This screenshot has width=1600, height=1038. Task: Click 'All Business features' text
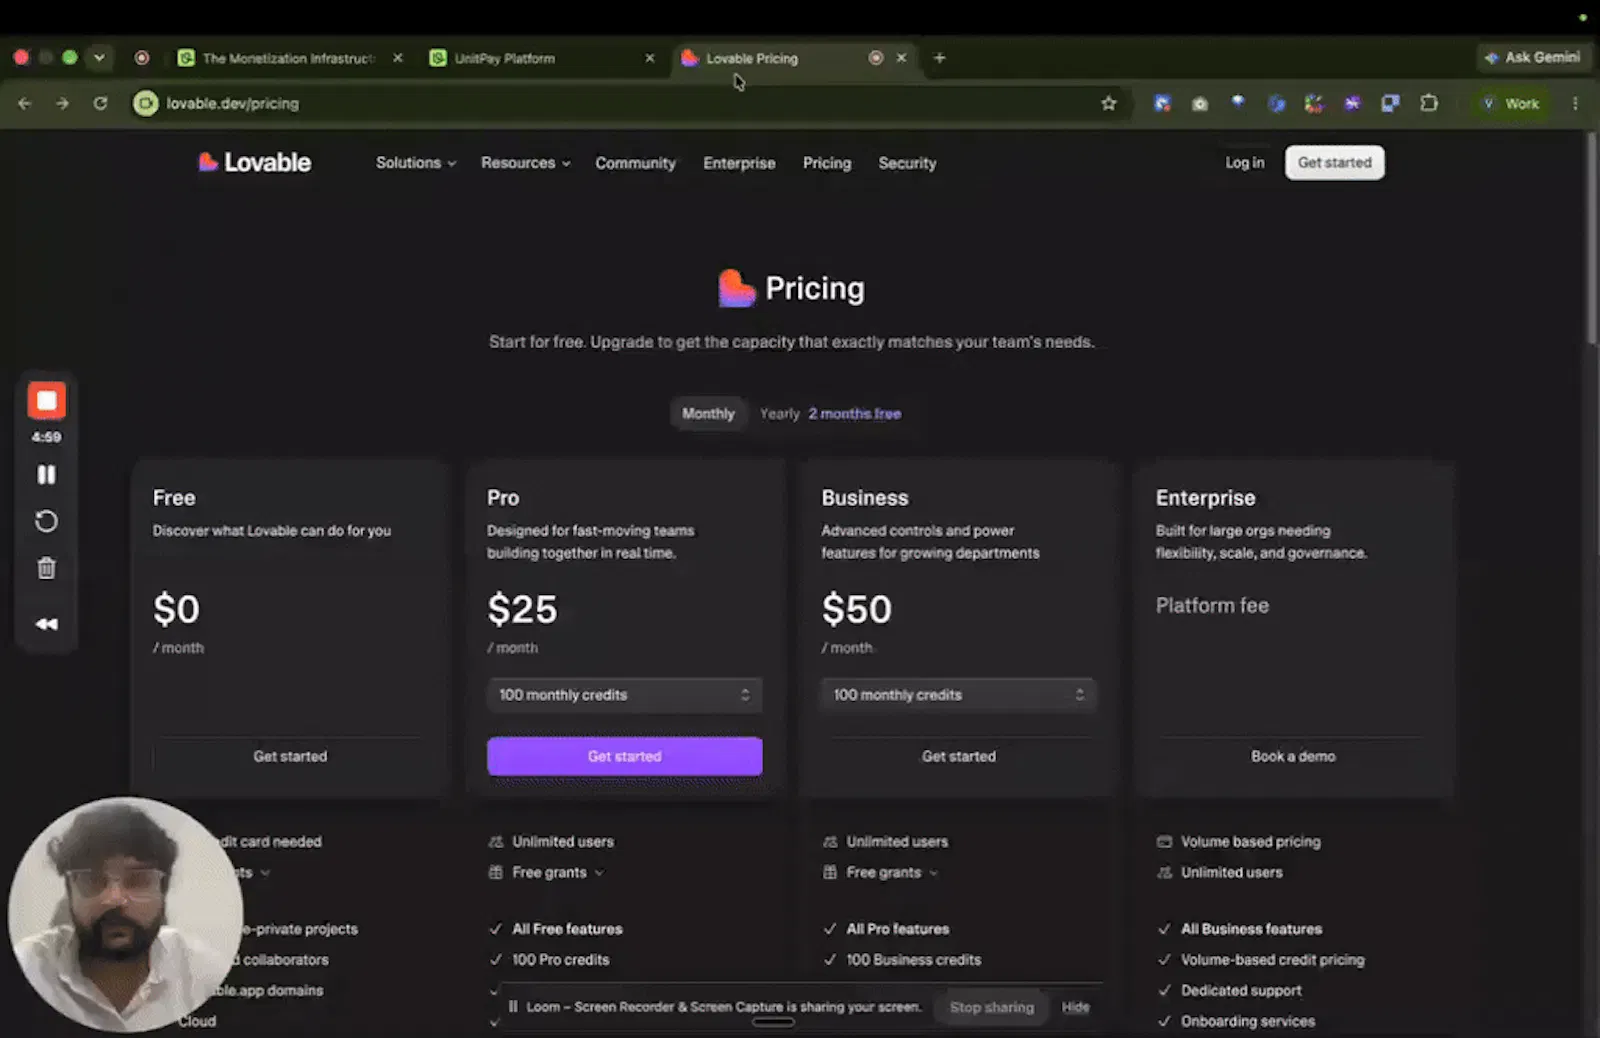[x=1252, y=929]
